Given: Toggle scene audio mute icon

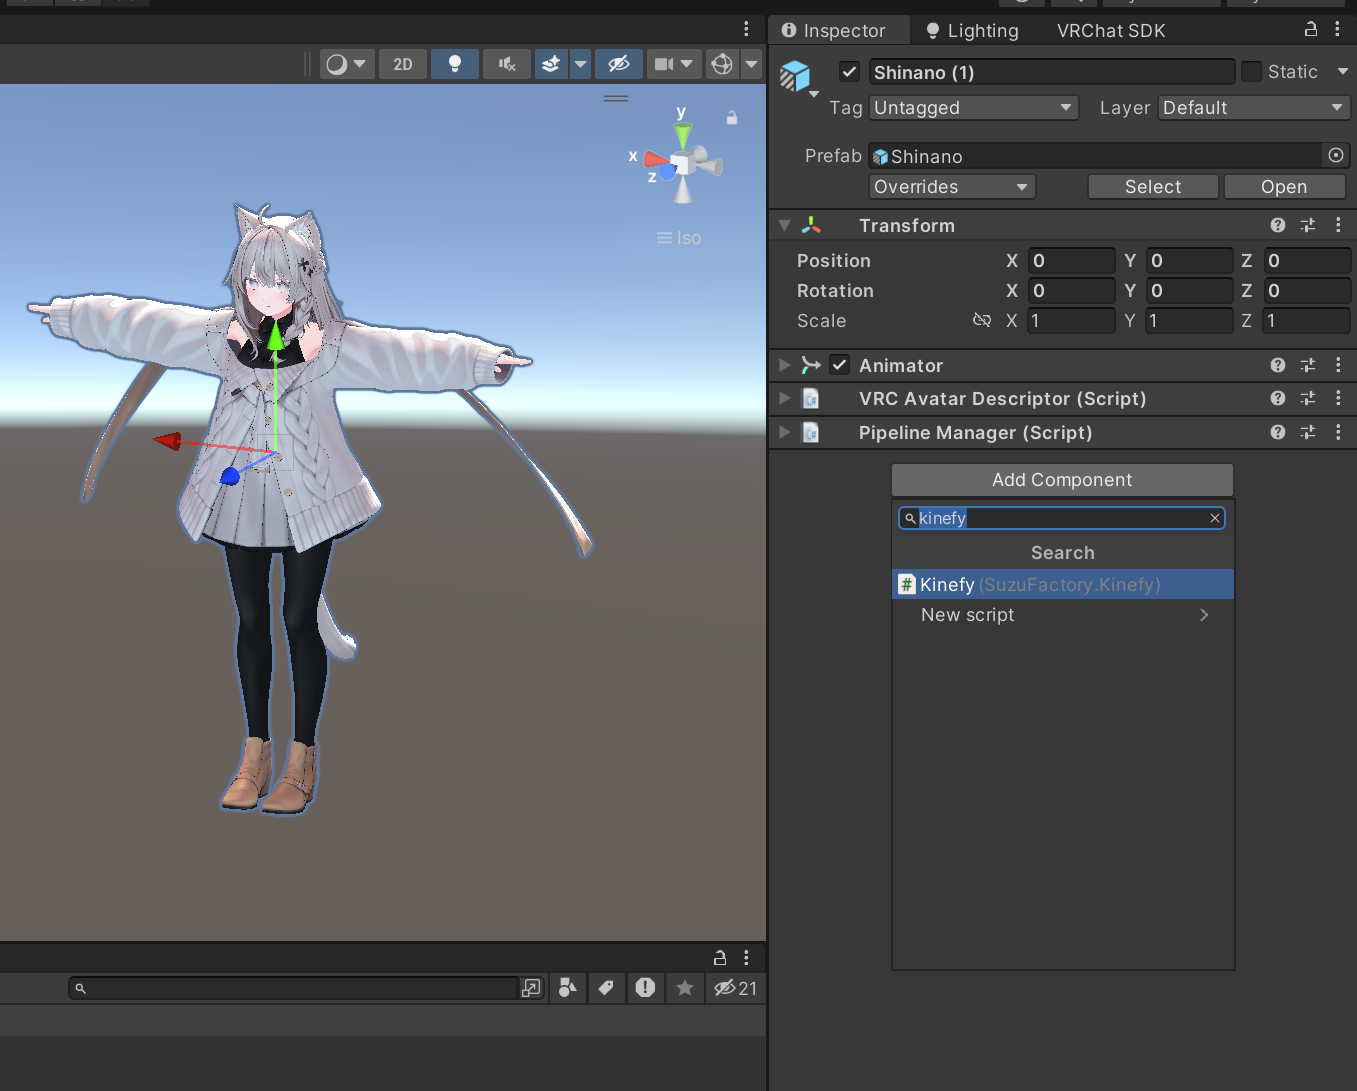Looking at the screenshot, I should [507, 64].
